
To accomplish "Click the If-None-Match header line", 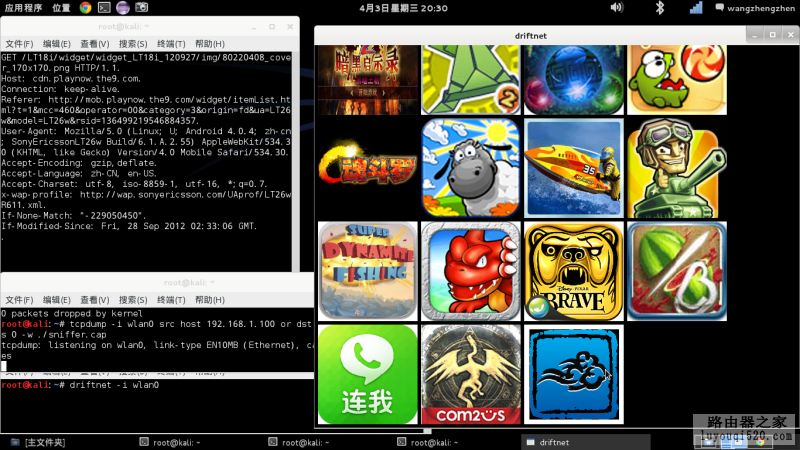I will pos(74,216).
